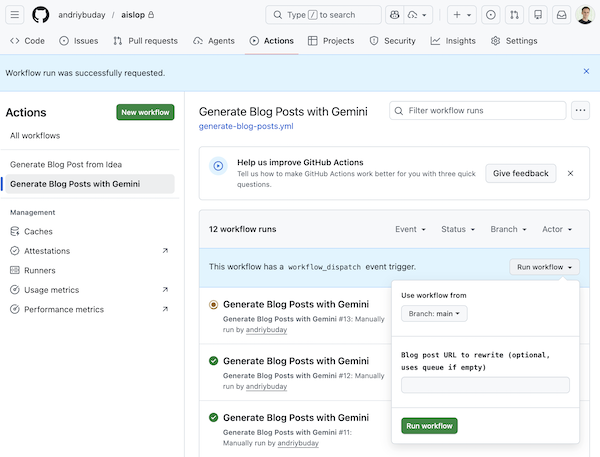600x457 pixels.
Task: Expand the Actor filter dropdown
Action: 557,229
